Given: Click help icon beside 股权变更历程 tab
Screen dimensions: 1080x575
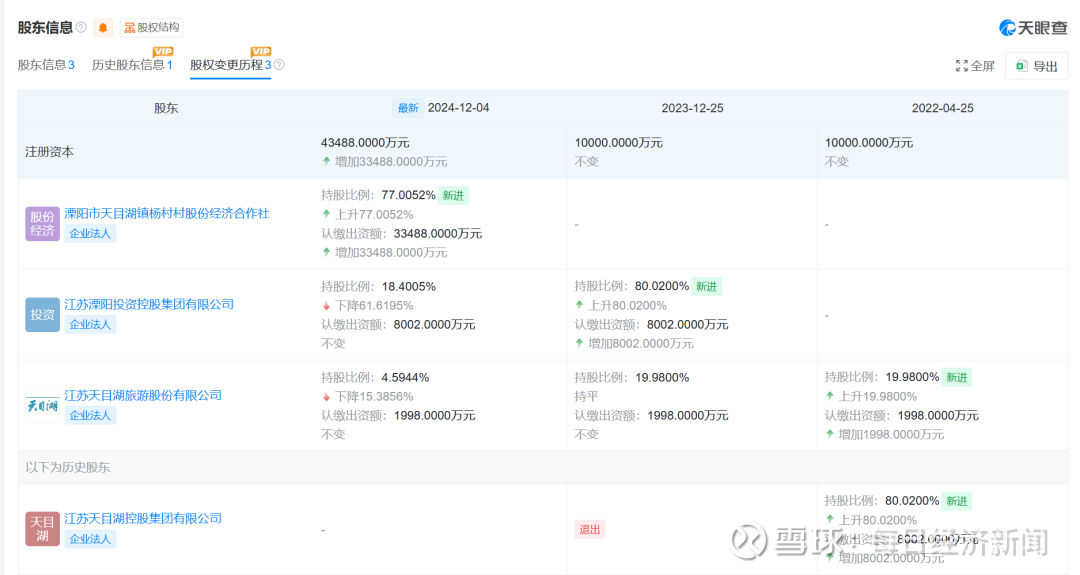Looking at the screenshot, I should tap(279, 65).
